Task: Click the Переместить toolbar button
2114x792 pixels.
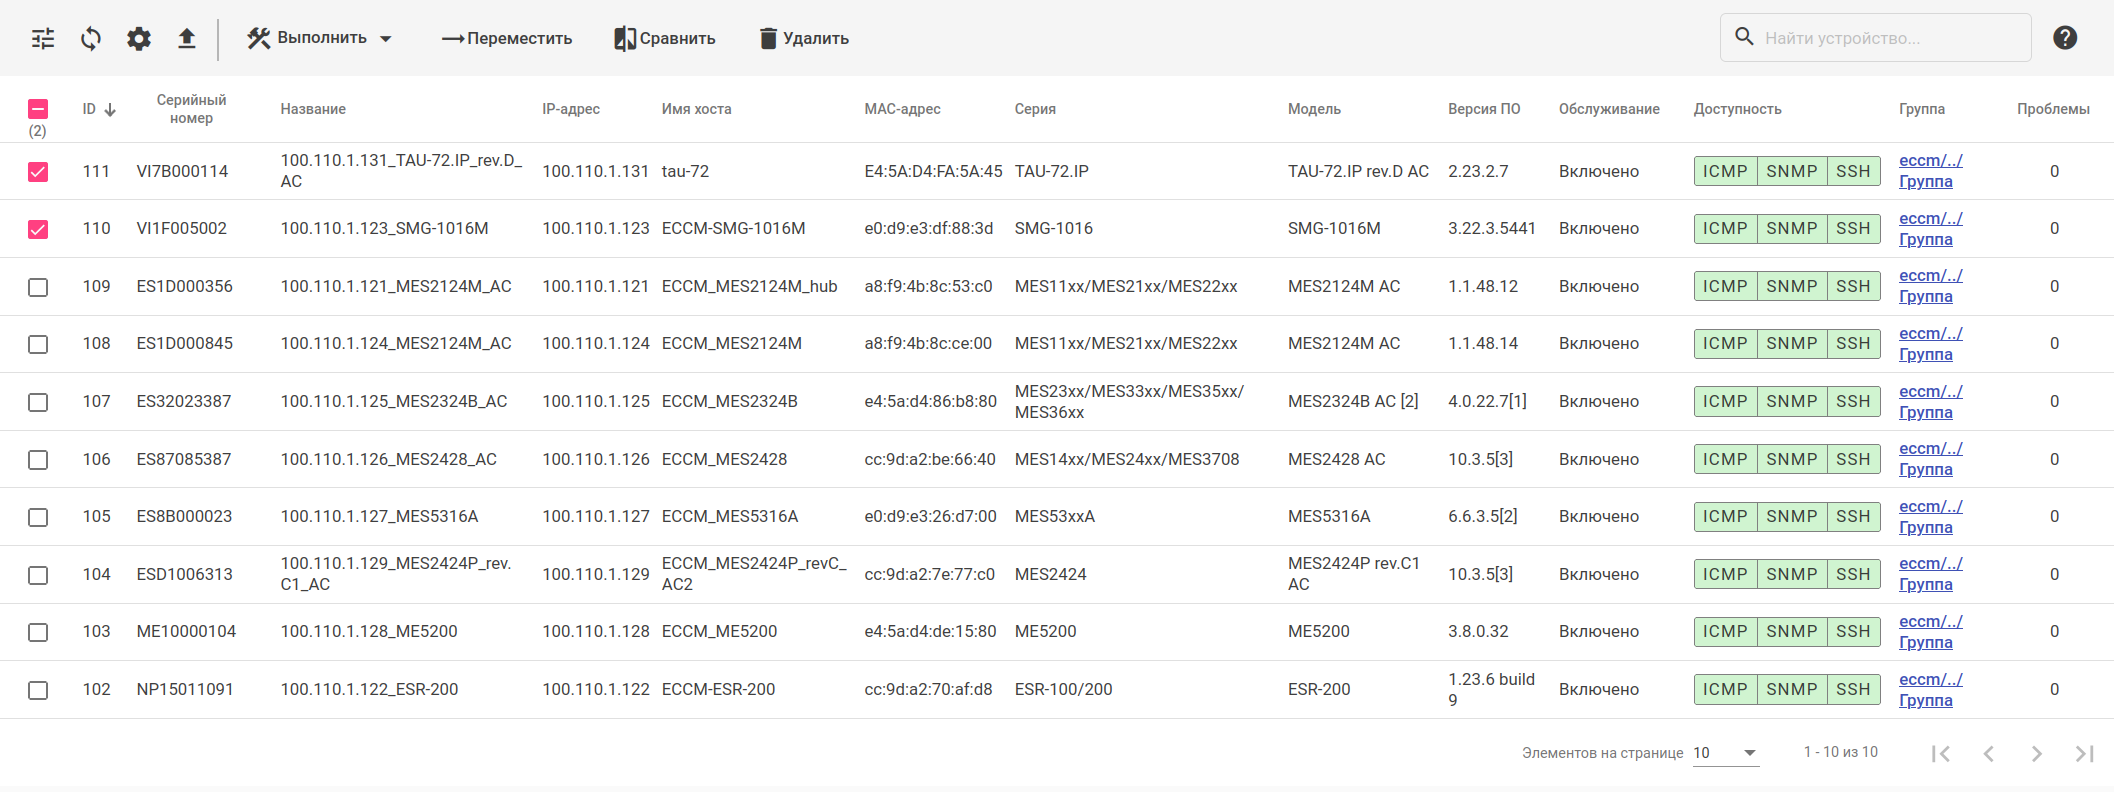Action: click(x=507, y=39)
